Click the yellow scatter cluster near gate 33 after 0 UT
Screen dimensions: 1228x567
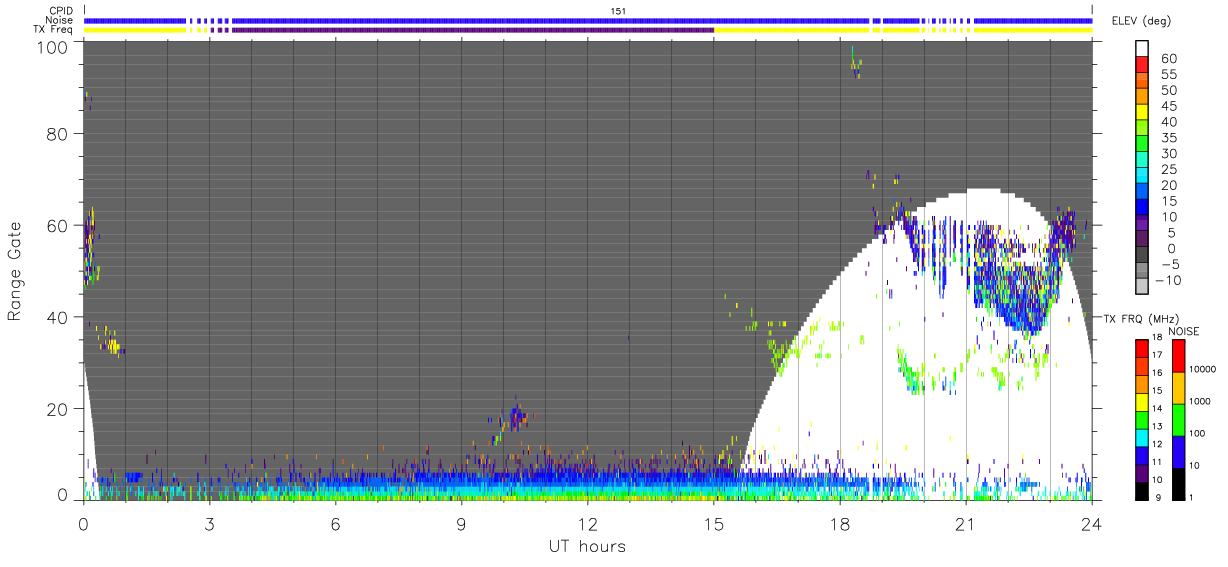point(113,346)
